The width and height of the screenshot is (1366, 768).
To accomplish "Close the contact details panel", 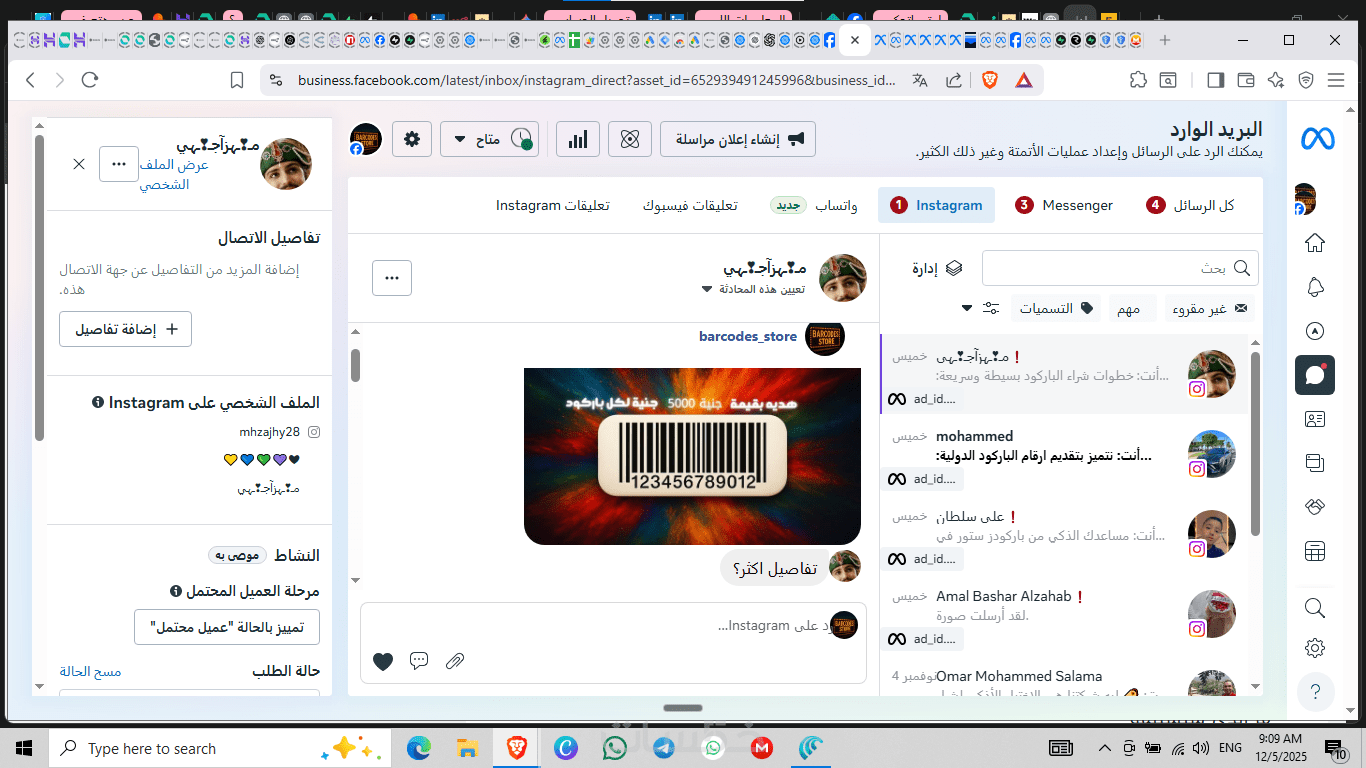I will click(x=79, y=164).
